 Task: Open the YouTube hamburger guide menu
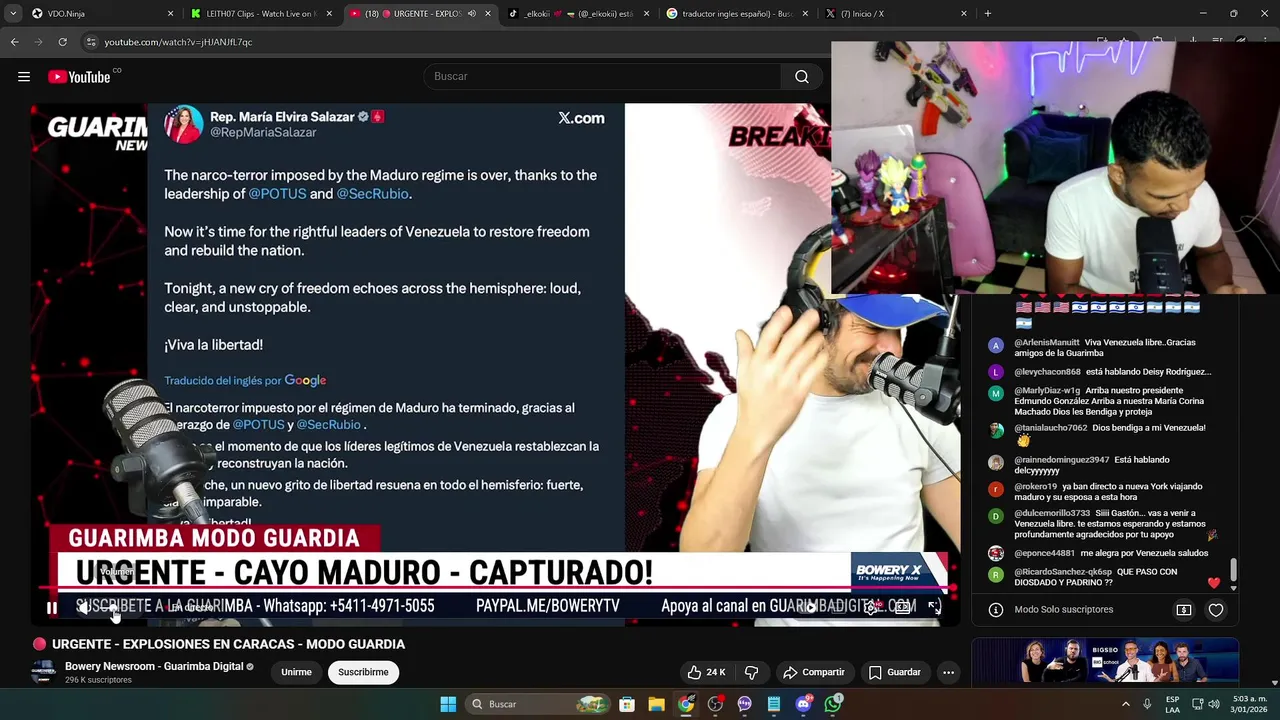[x=24, y=77]
